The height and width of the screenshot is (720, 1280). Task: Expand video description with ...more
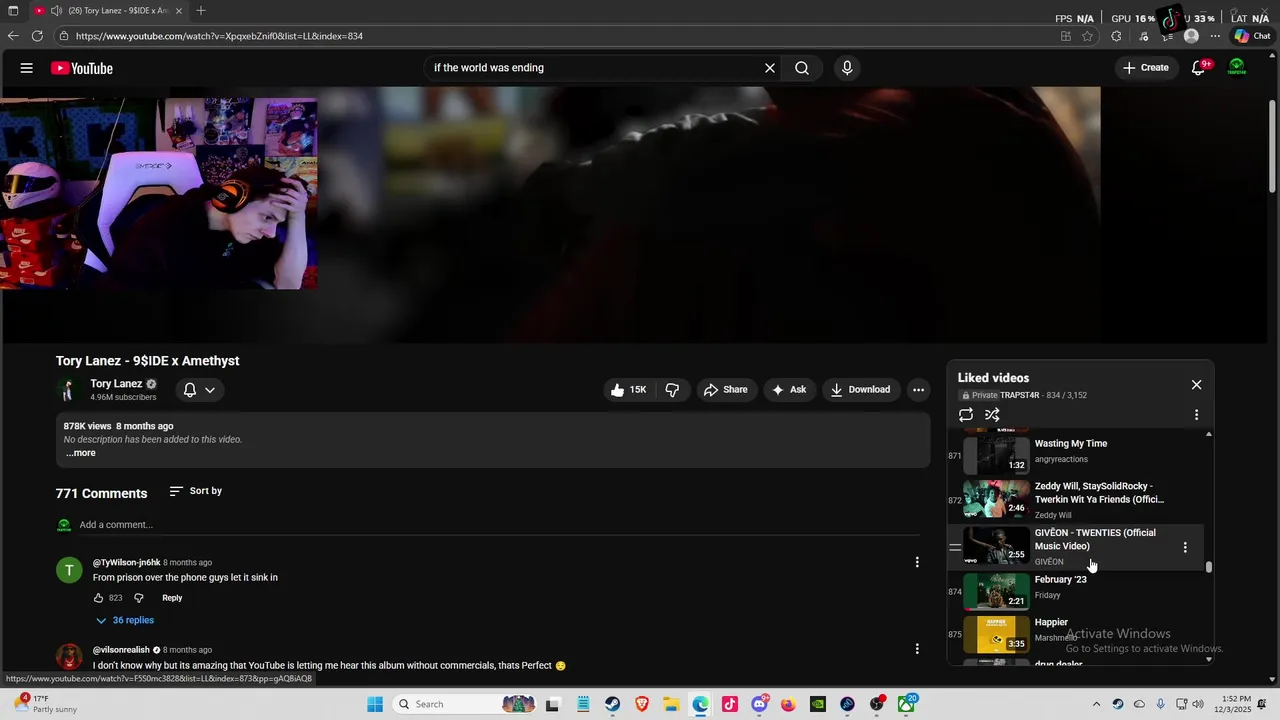[81, 453]
